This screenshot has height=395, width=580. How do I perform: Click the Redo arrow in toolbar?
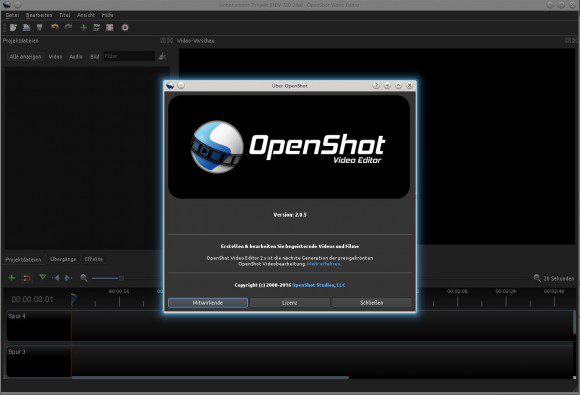(x=68, y=27)
